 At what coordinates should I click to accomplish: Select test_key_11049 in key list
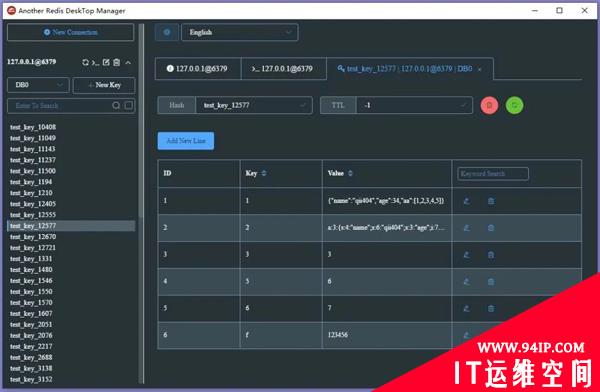click(x=71, y=138)
